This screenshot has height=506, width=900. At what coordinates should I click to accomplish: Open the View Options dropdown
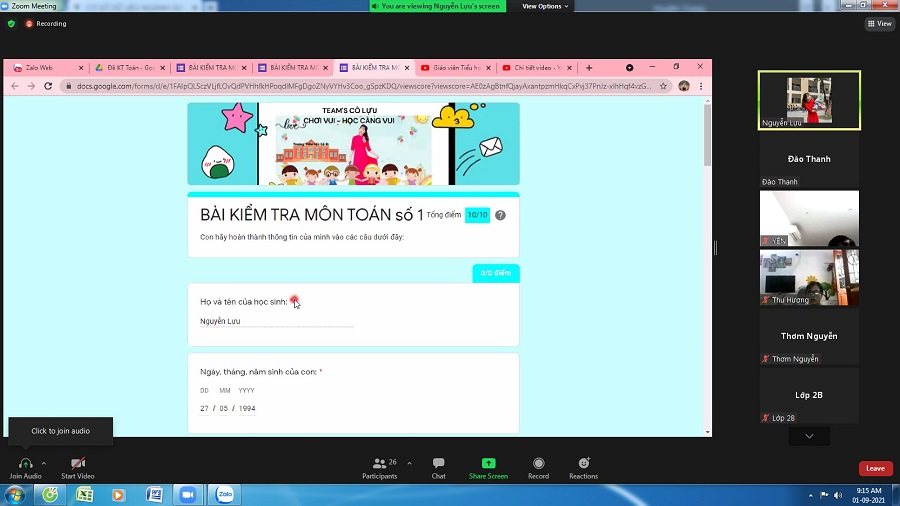pos(545,6)
